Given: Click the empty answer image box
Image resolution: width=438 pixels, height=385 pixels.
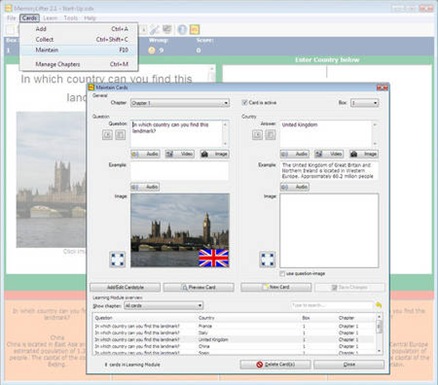Looking at the screenshot, I should tap(329, 230).
